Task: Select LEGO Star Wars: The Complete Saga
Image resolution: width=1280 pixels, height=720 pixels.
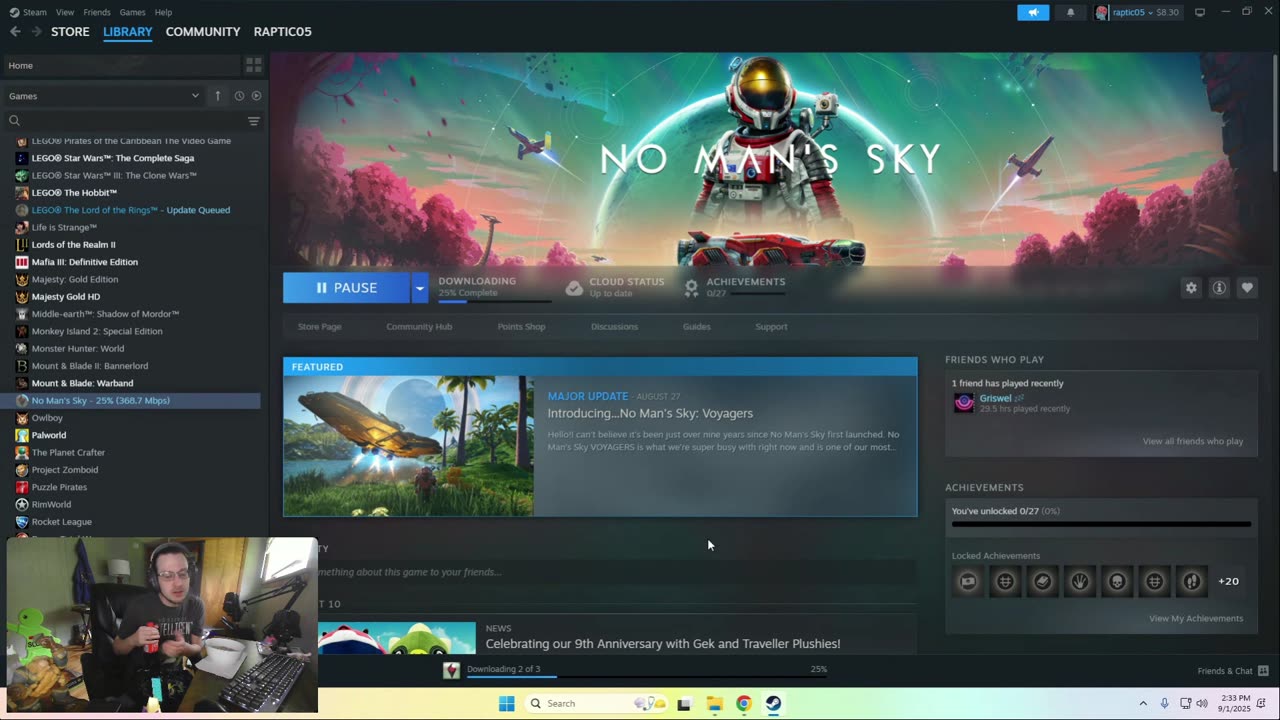Action: [x=113, y=158]
